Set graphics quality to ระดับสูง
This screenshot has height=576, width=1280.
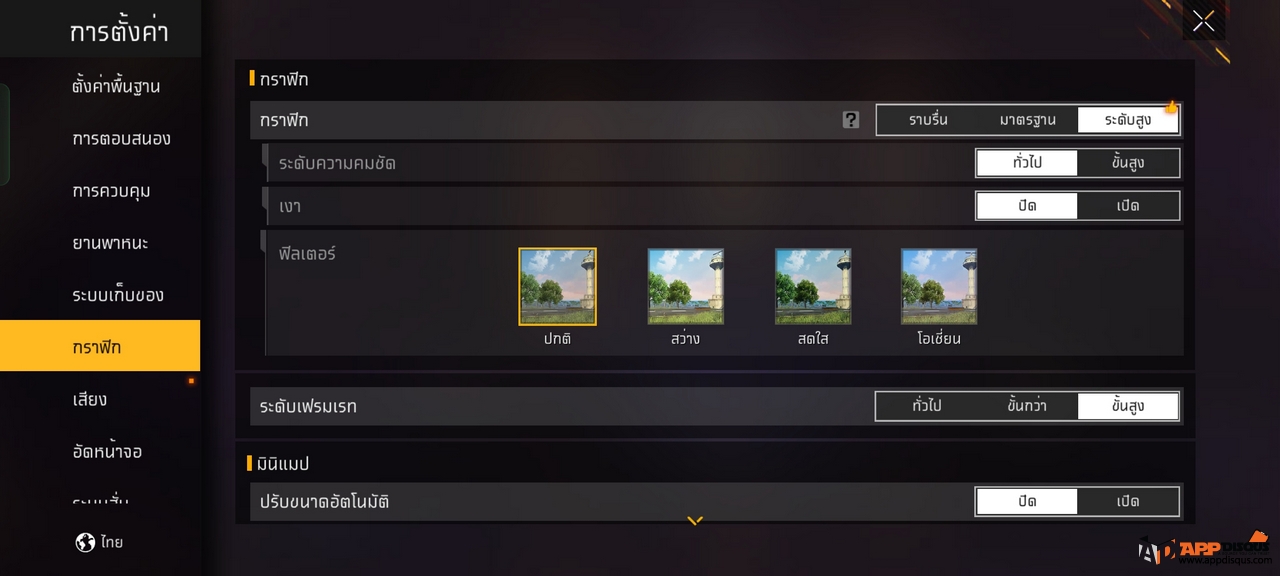[x=1128, y=120]
